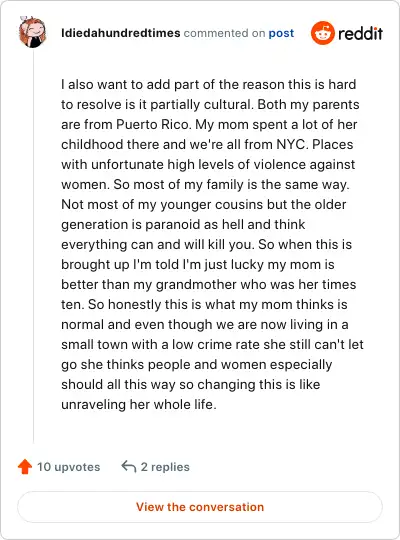Click the Idiedahundredtimes user avatar
Image resolution: width=400 pixels, height=540 pixels.
pos(33,32)
